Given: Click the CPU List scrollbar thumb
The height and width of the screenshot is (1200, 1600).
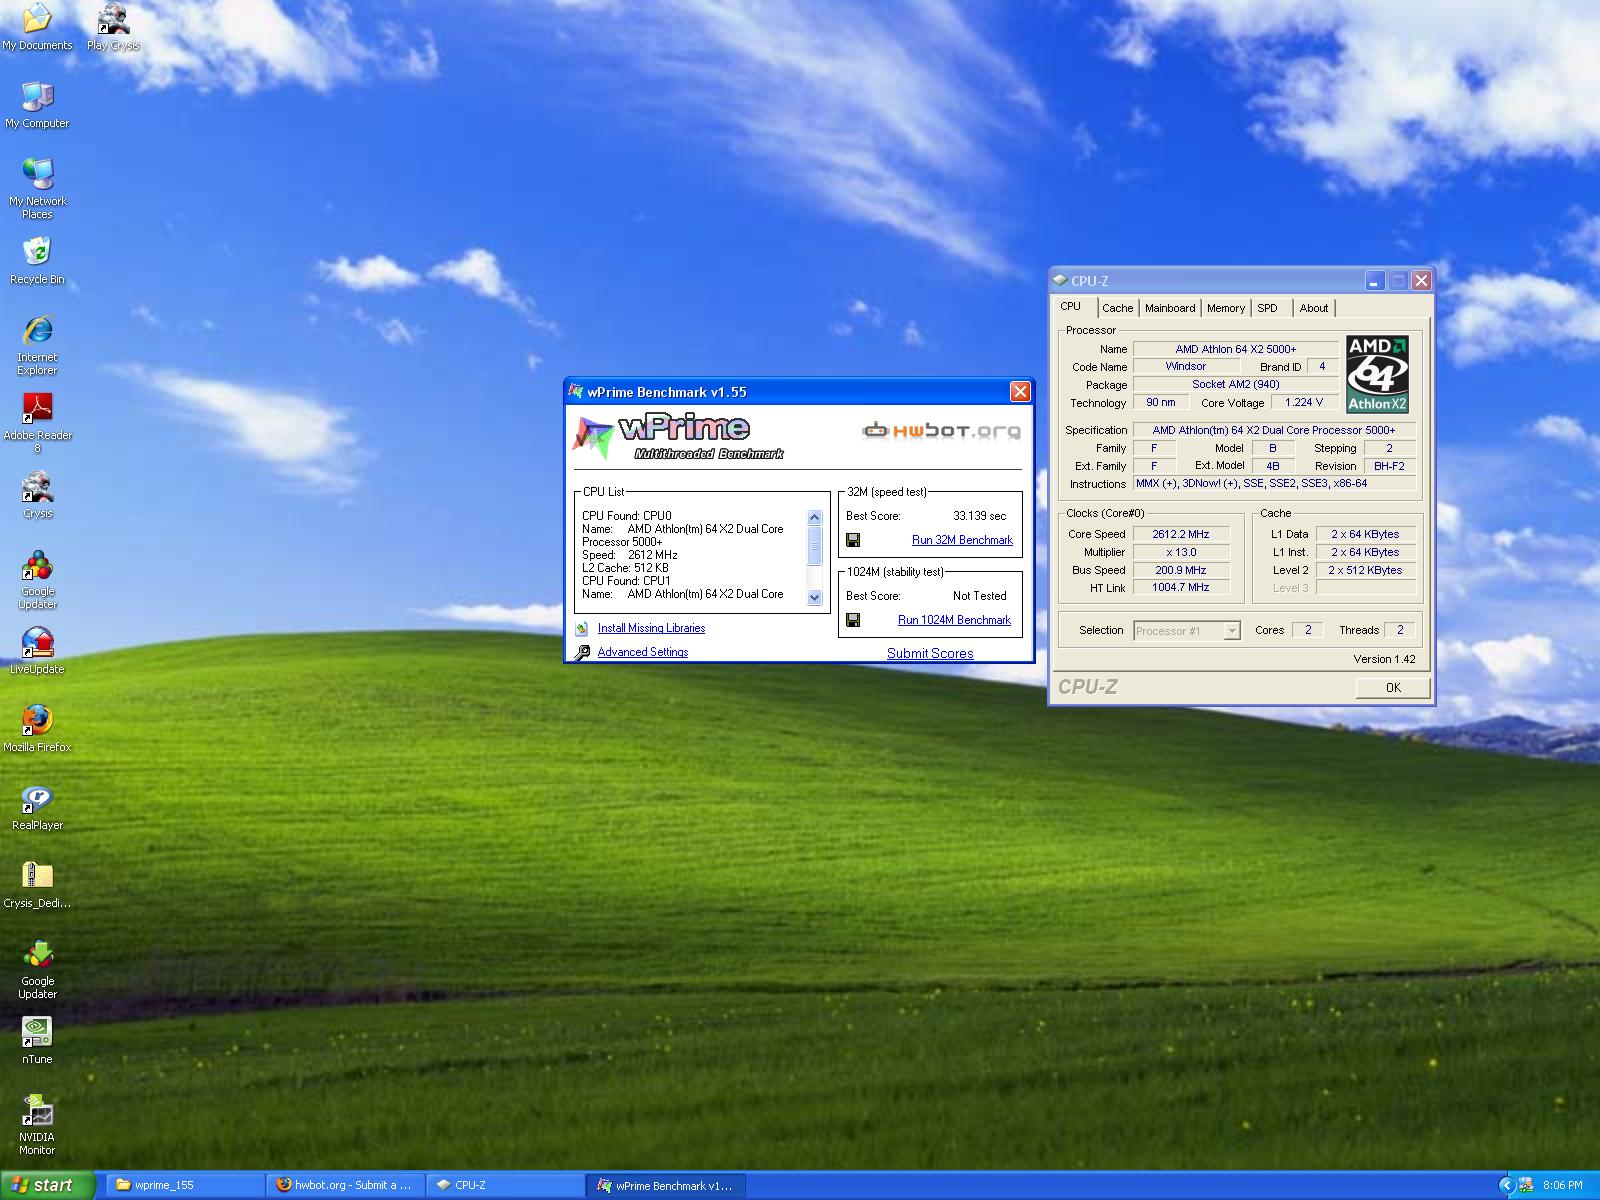Looking at the screenshot, I should point(814,546).
